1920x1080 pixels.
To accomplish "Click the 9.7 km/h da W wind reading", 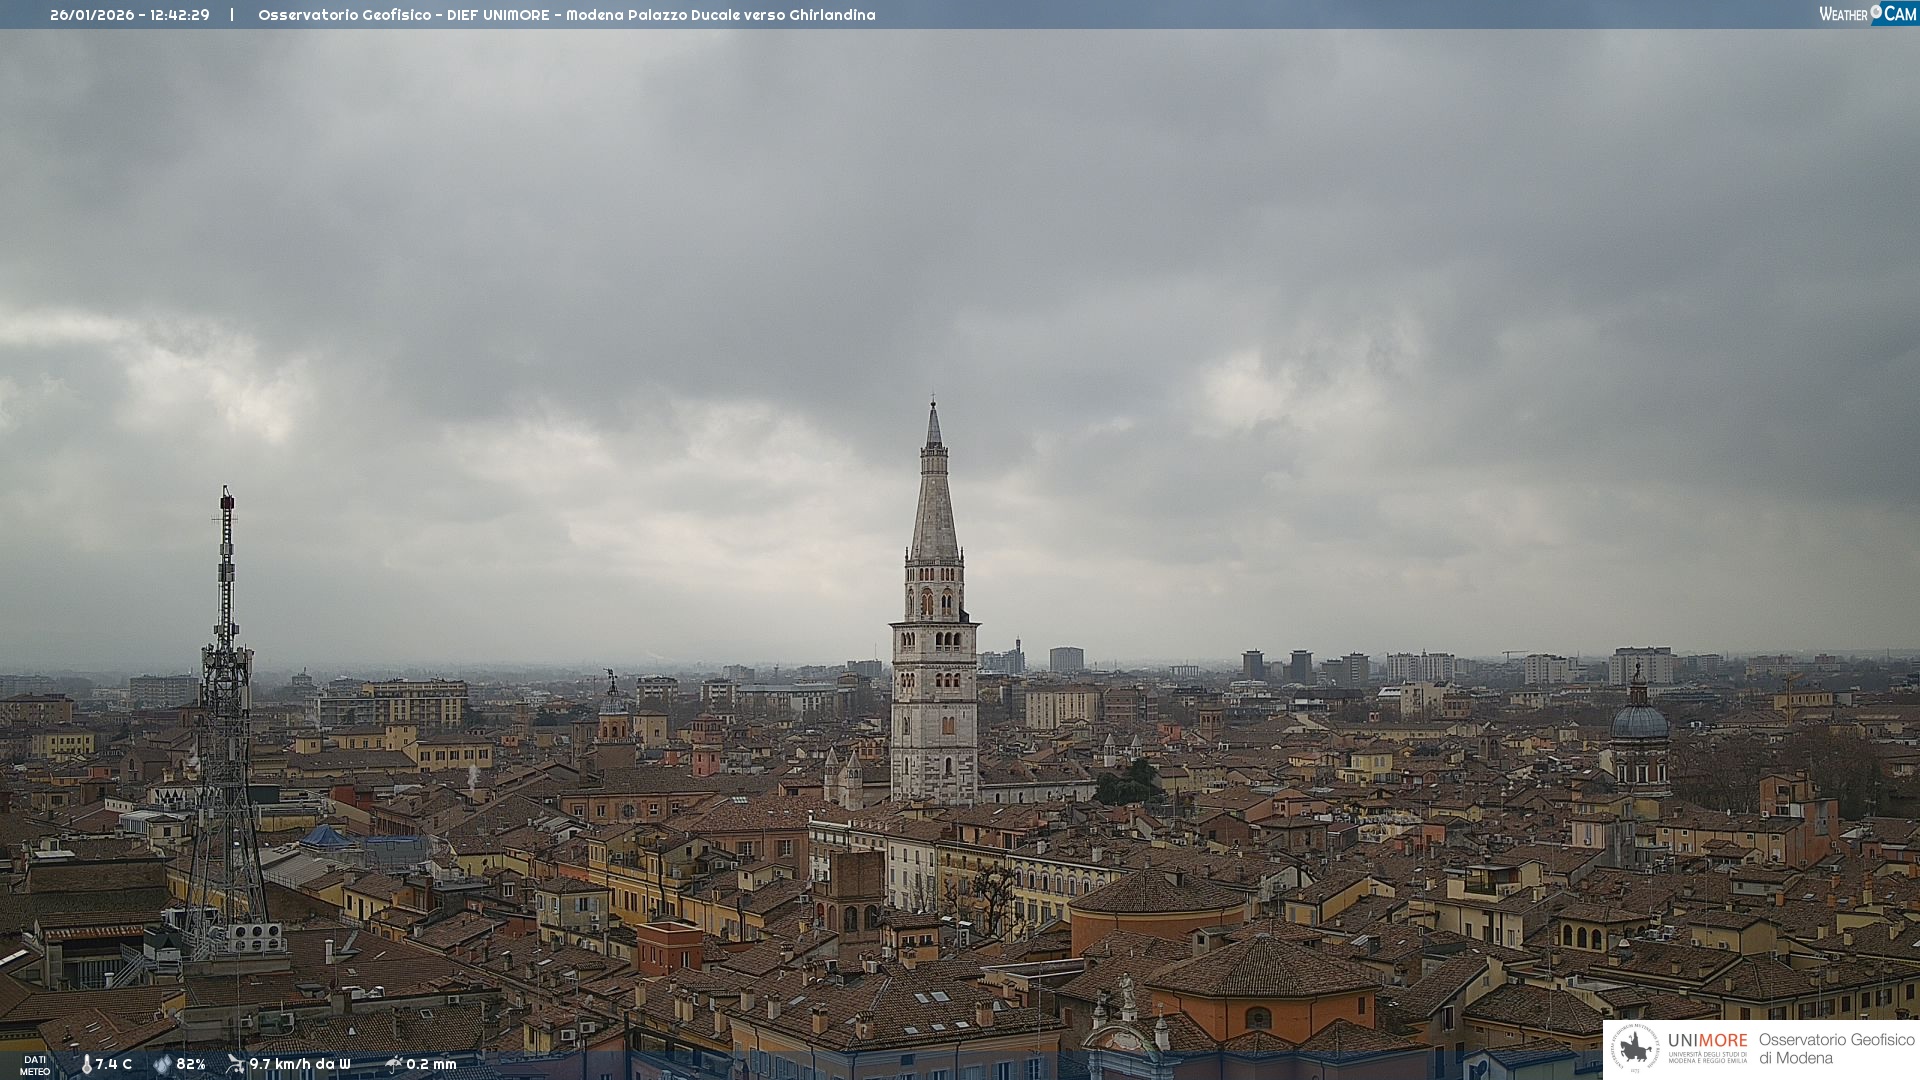I will 300,1064.
